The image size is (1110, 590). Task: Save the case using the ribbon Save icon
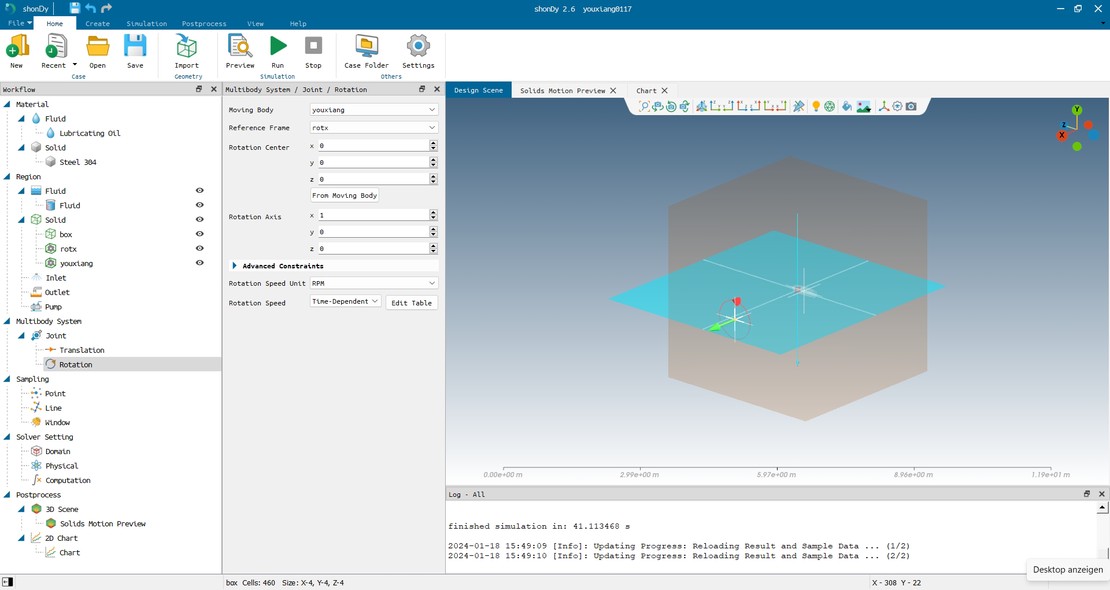click(x=135, y=47)
